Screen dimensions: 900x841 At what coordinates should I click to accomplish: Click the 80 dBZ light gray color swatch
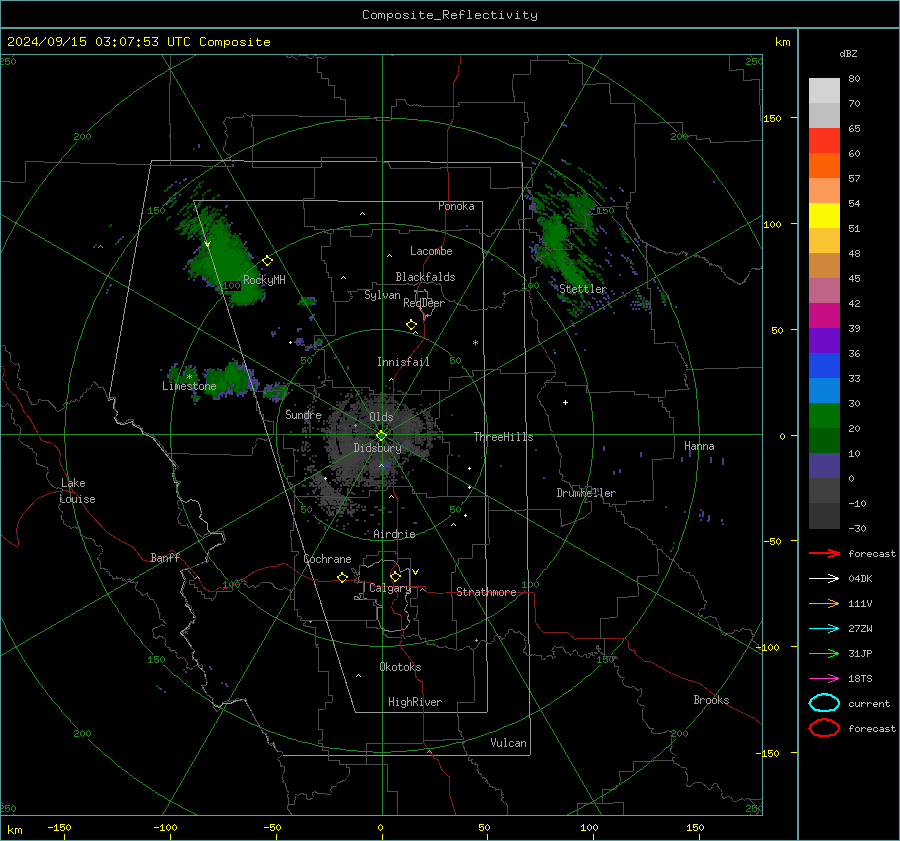click(x=824, y=91)
